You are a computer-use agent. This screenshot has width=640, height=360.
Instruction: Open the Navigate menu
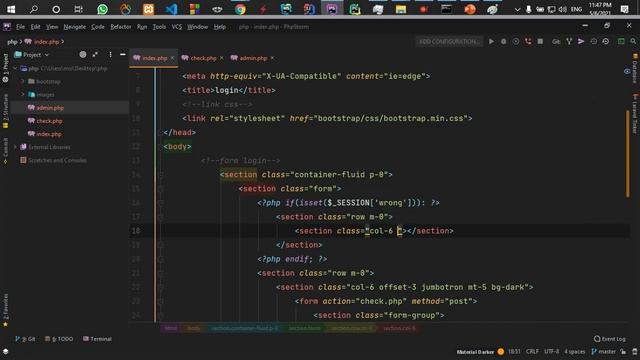pos(75,27)
